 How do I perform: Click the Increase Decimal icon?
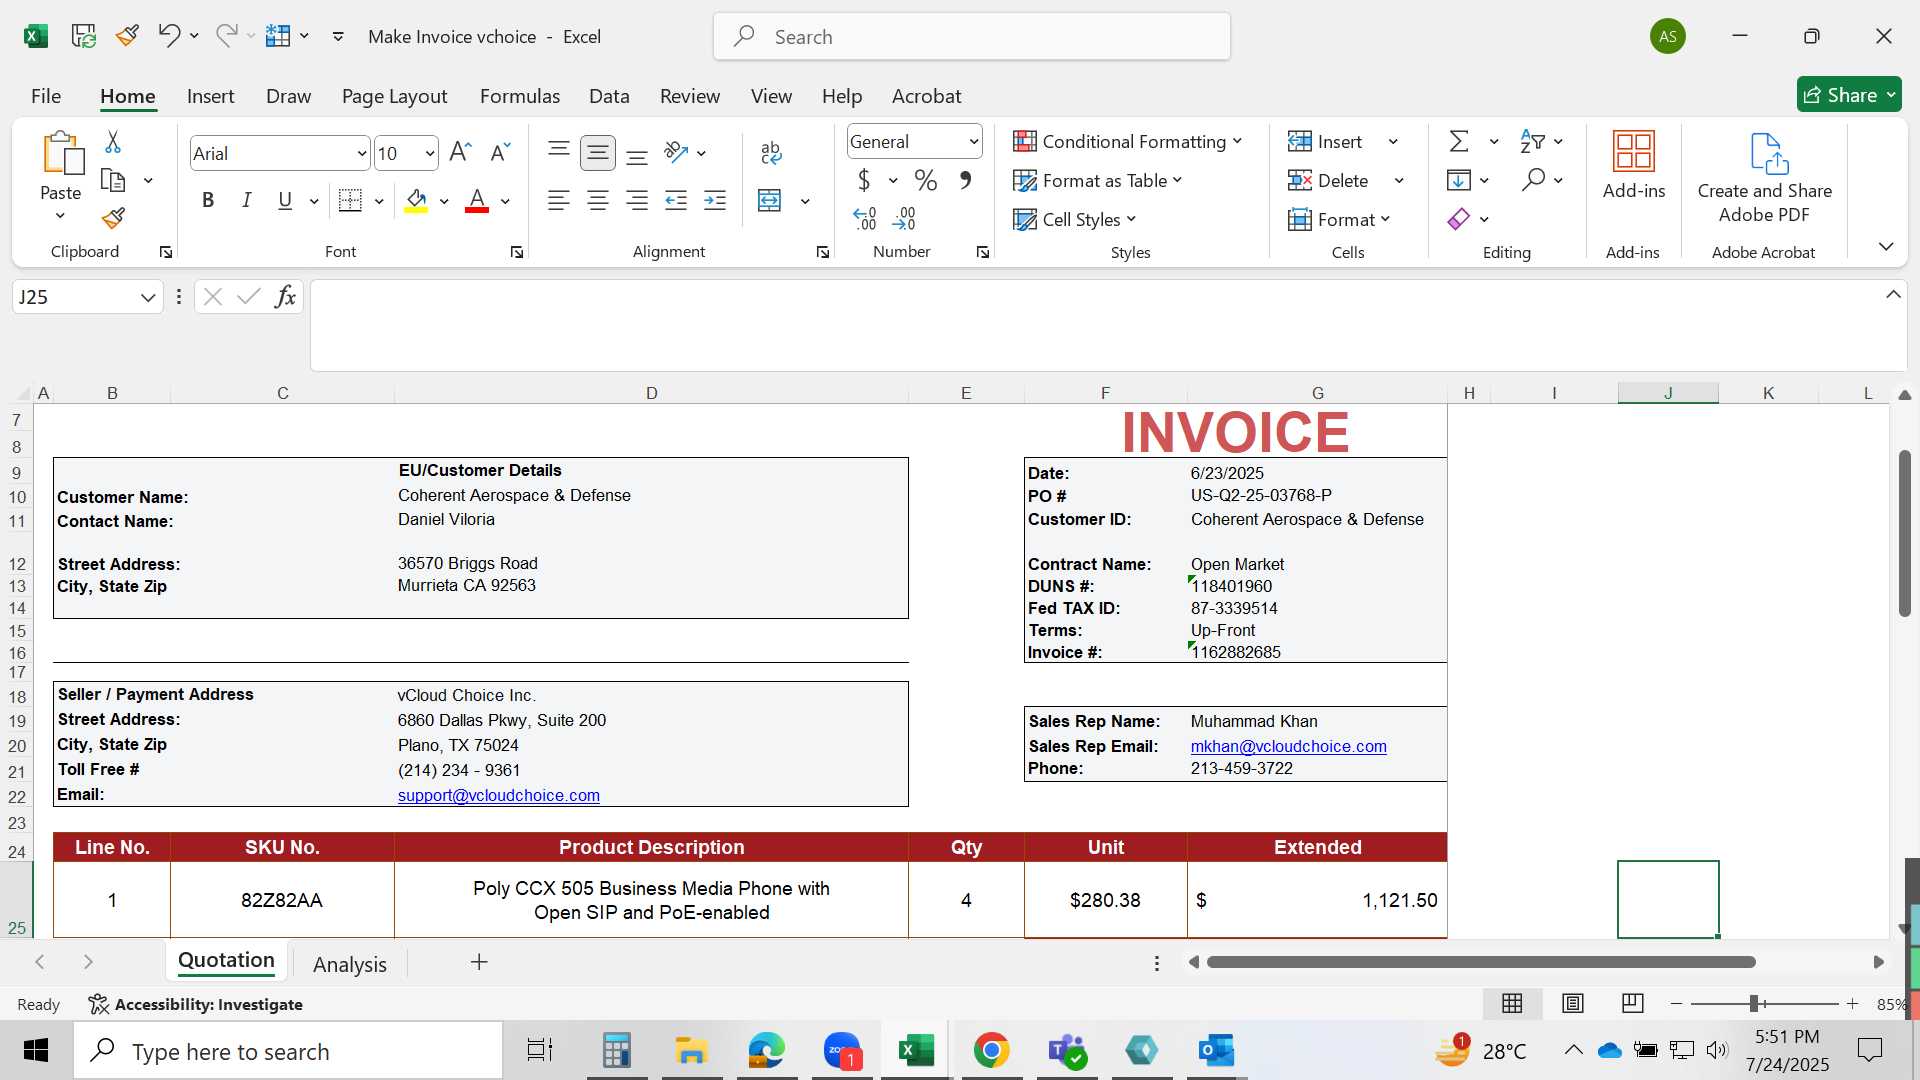tap(865, 218)
